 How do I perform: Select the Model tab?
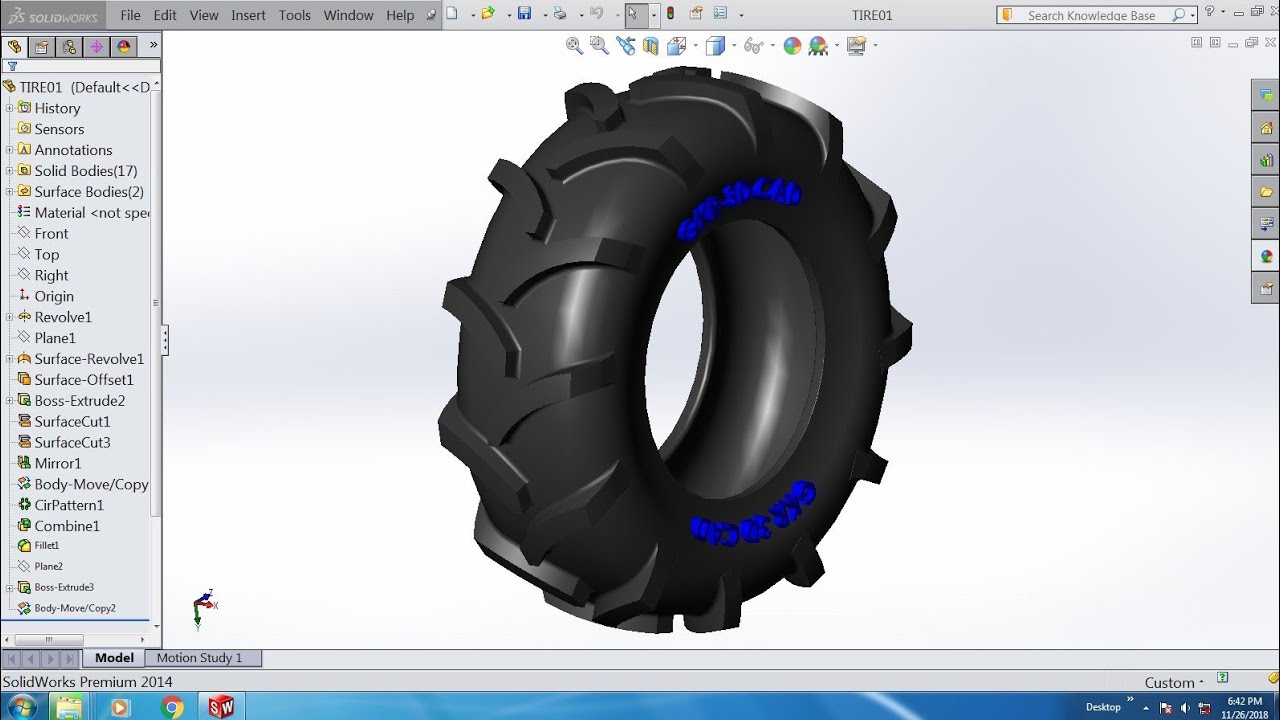[114, 658]
